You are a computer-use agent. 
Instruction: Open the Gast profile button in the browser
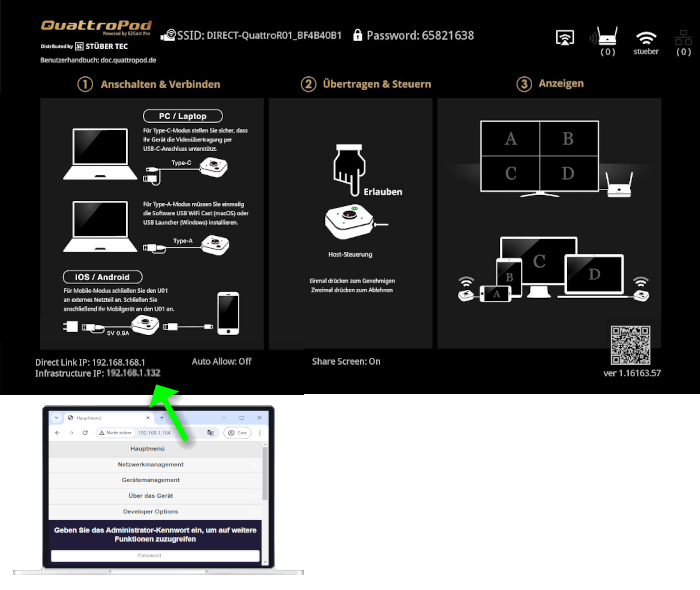[x=237, y=432]
